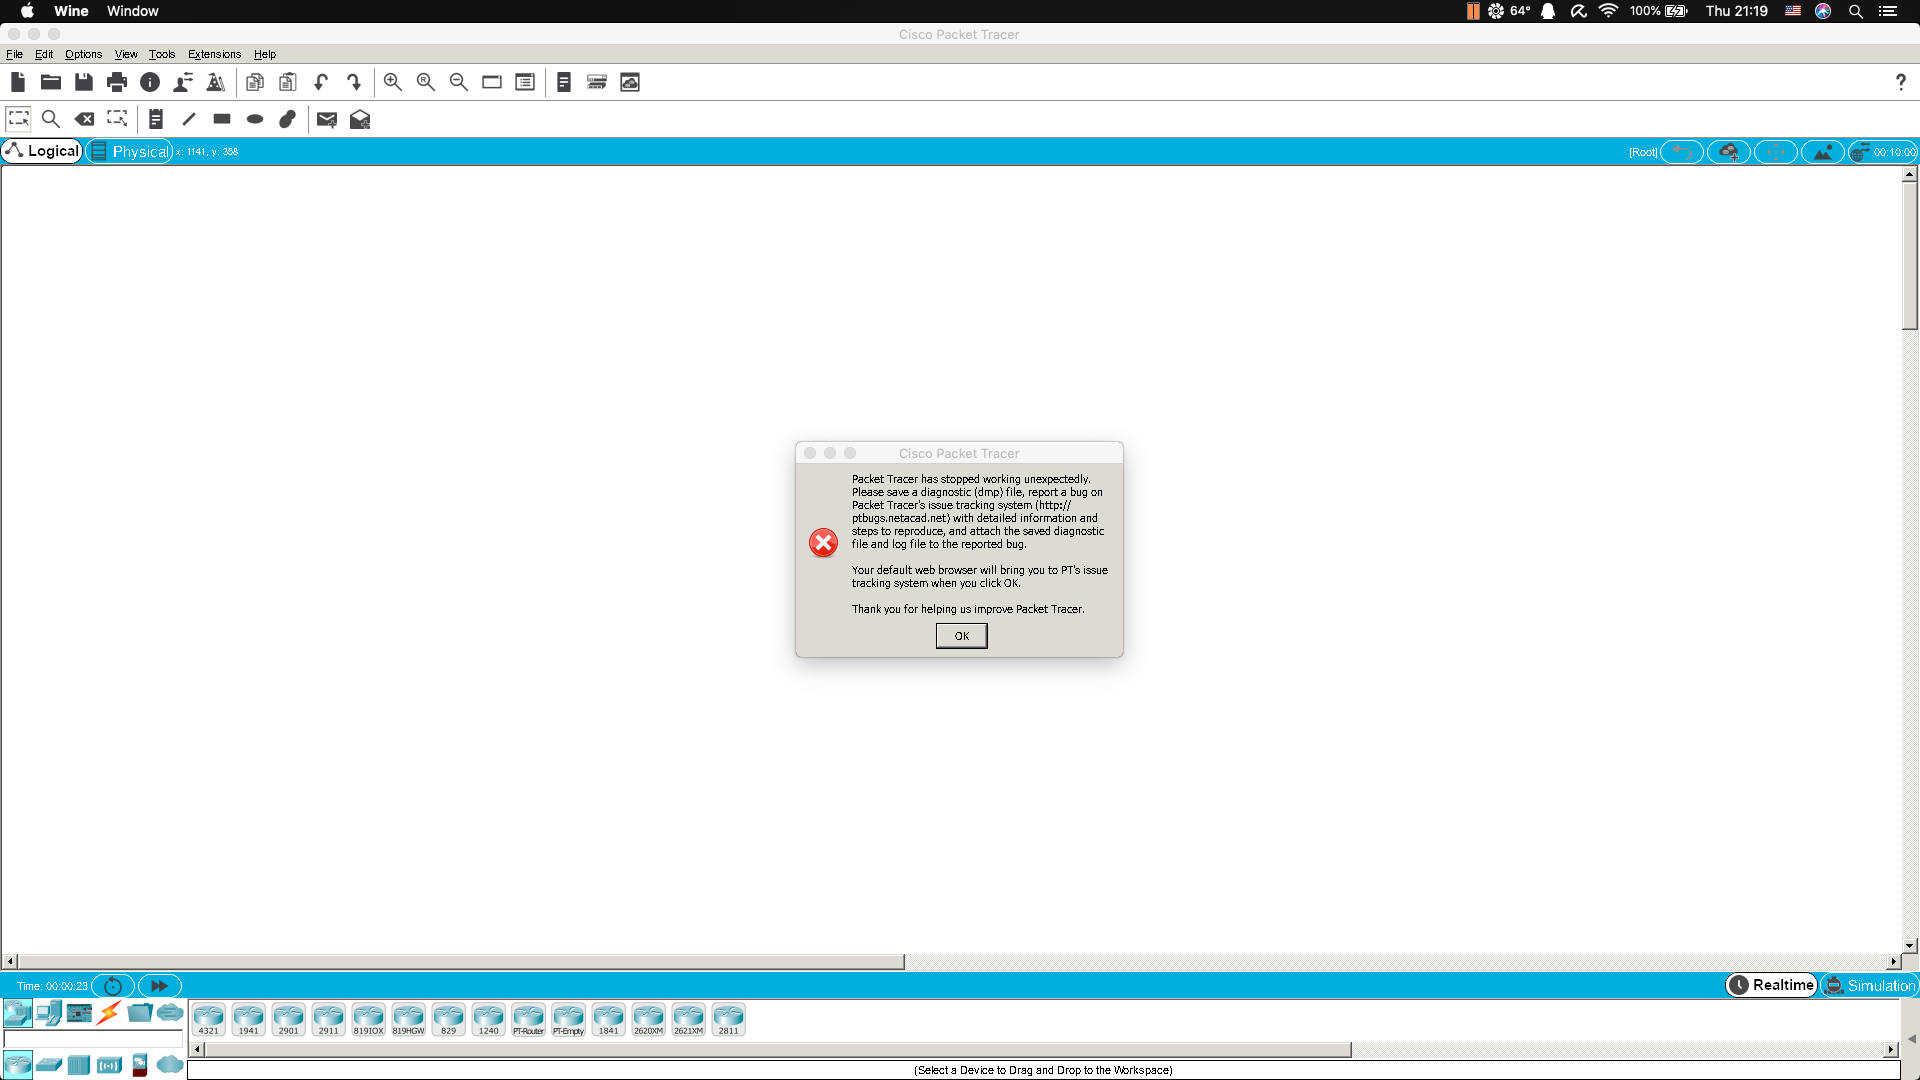Open network information (i icon)
The height and width of the screenshot is (1080, 1920).
tap(150, 82)
